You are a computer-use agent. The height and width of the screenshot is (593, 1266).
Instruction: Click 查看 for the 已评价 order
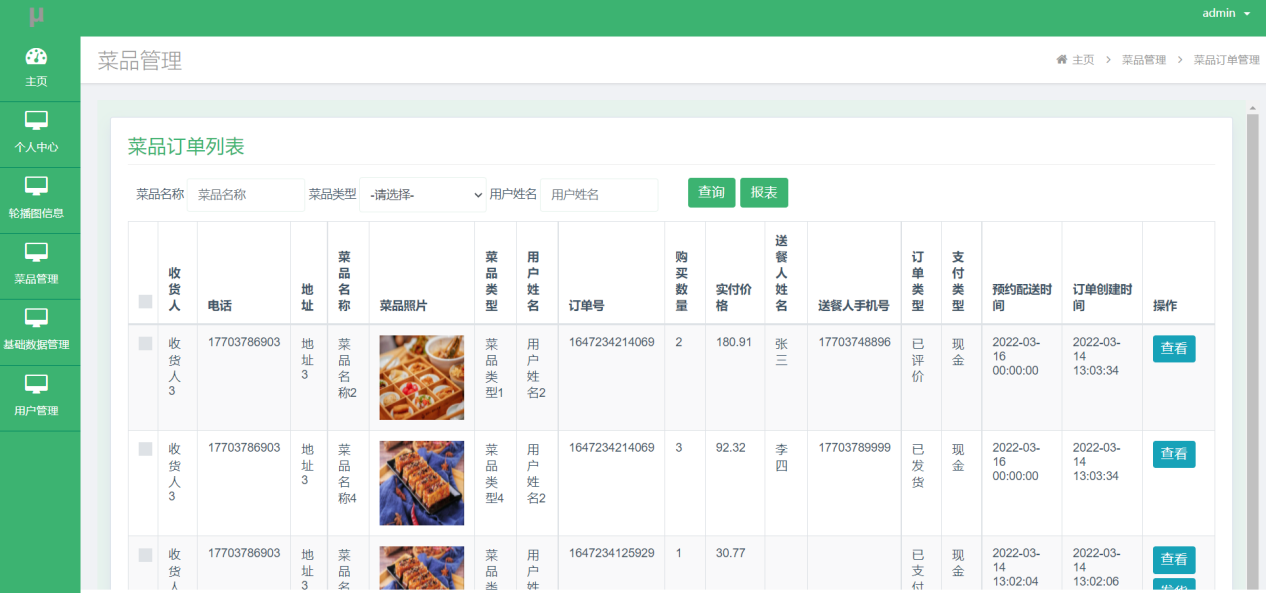(1174, 349)
